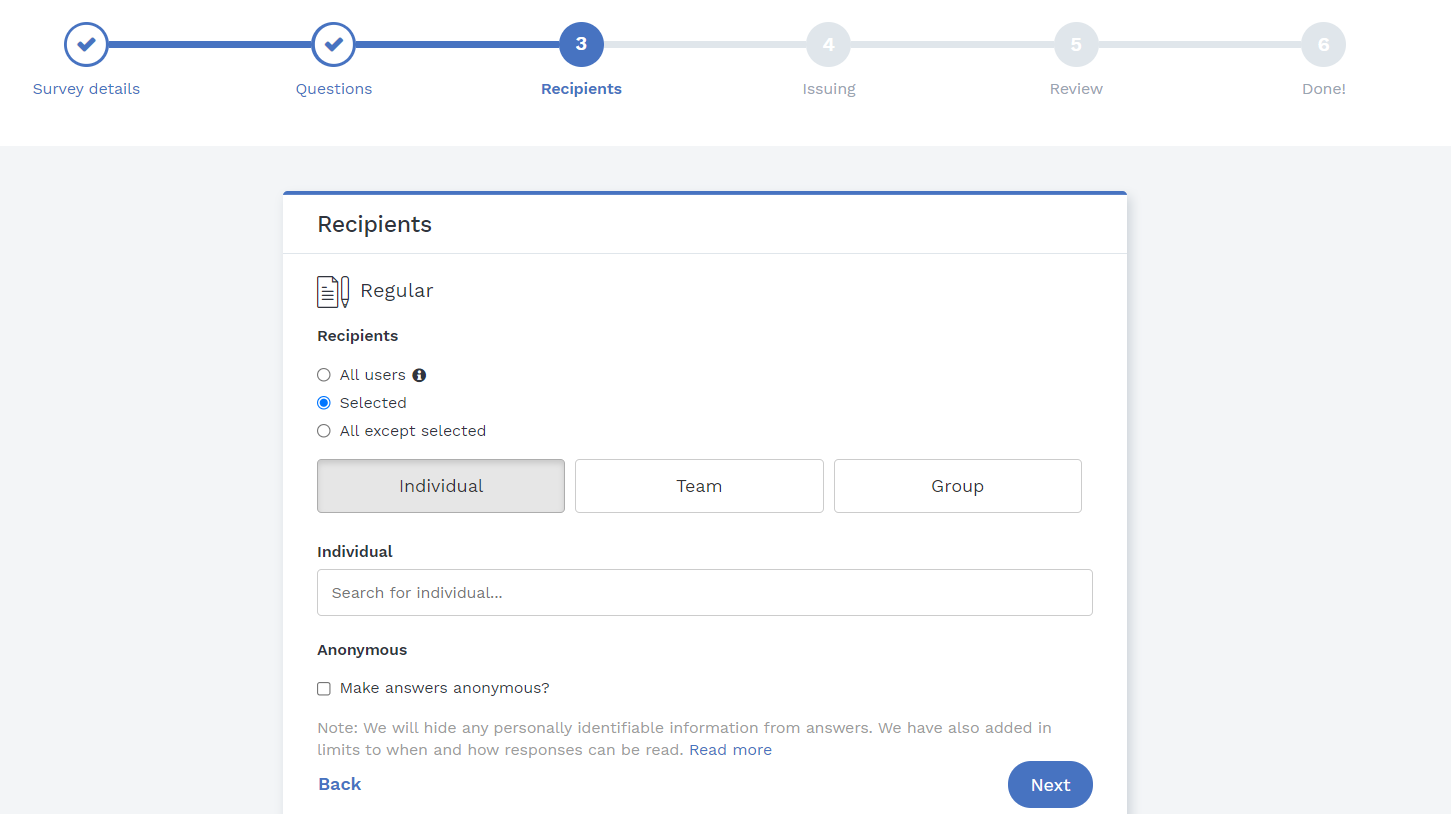Click the Back link
Image resolution: width=1451 pixels, height=814 pixels.
pos(340,784)
